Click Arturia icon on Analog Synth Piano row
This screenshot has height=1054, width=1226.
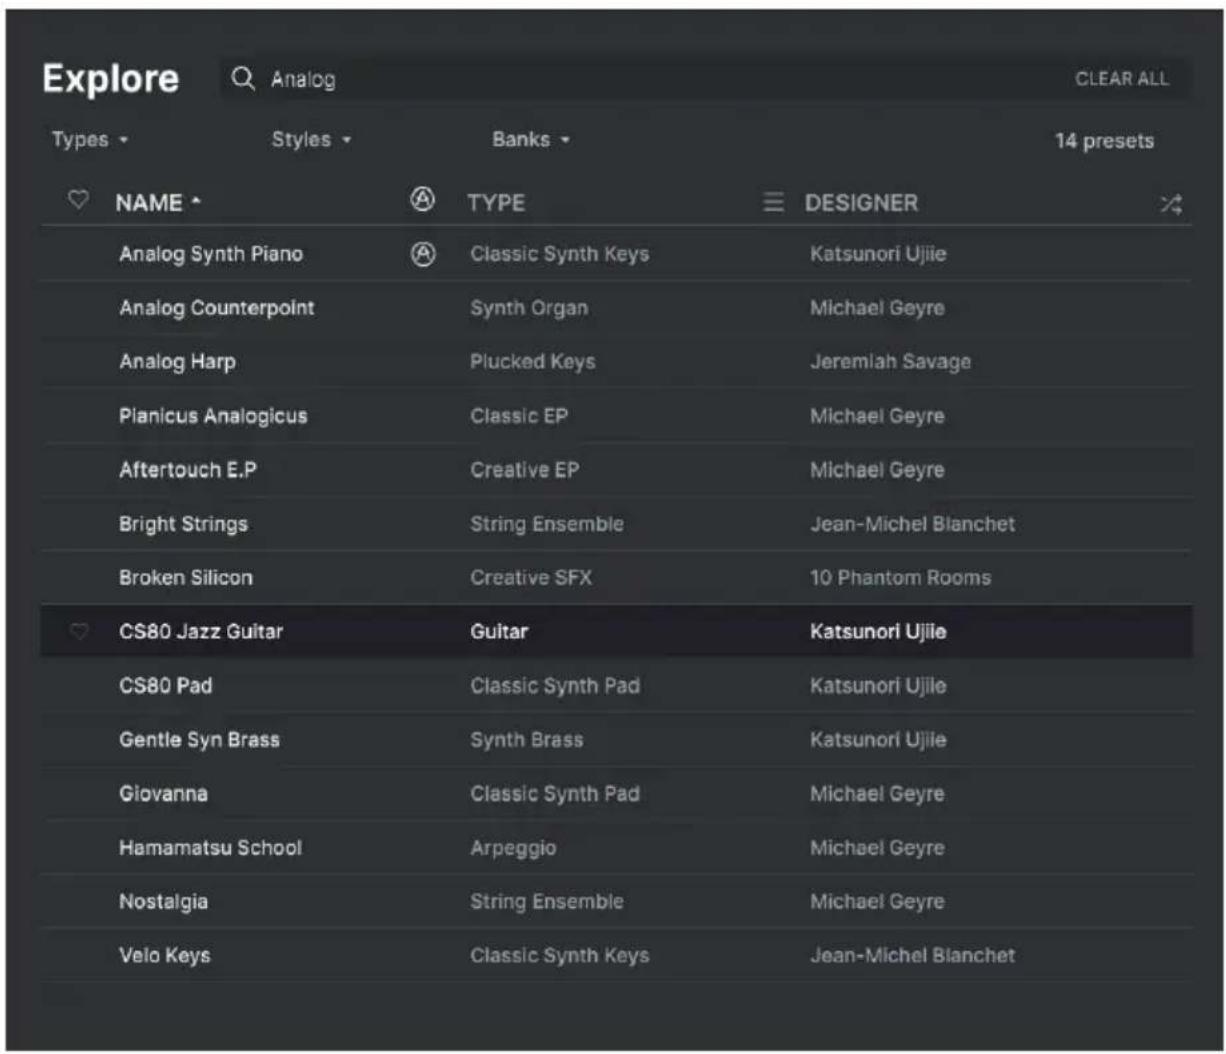[423, 254]
